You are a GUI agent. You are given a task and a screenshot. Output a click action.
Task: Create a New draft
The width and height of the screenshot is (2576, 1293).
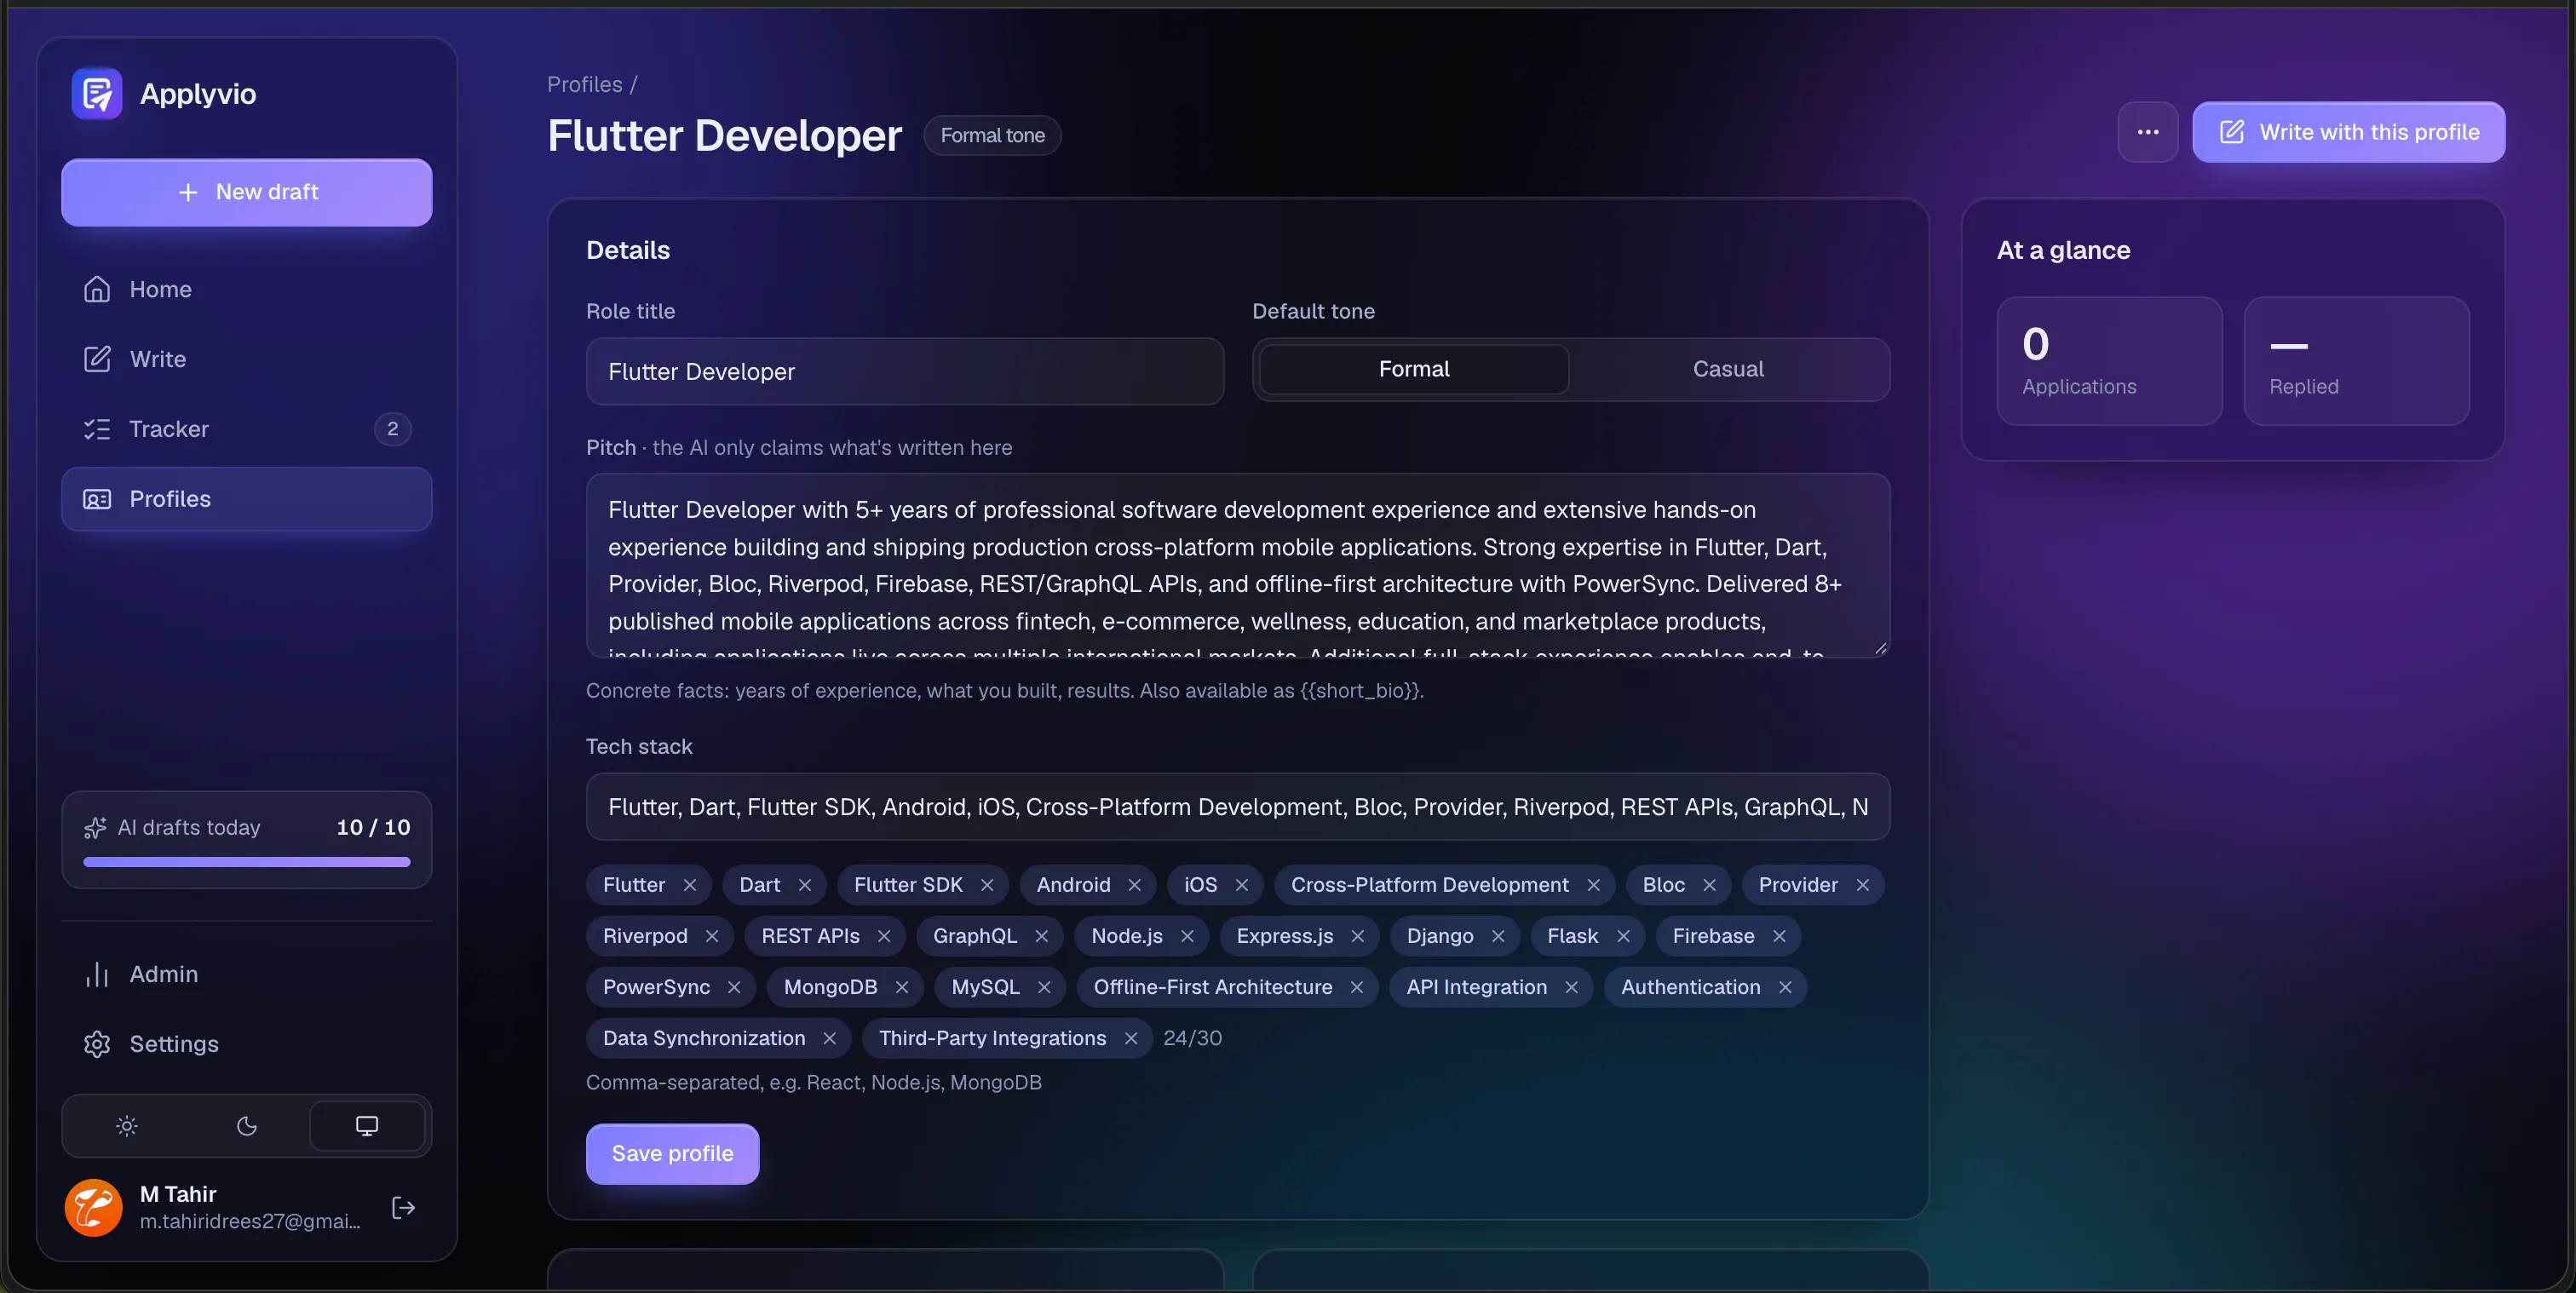click(247, 192)
